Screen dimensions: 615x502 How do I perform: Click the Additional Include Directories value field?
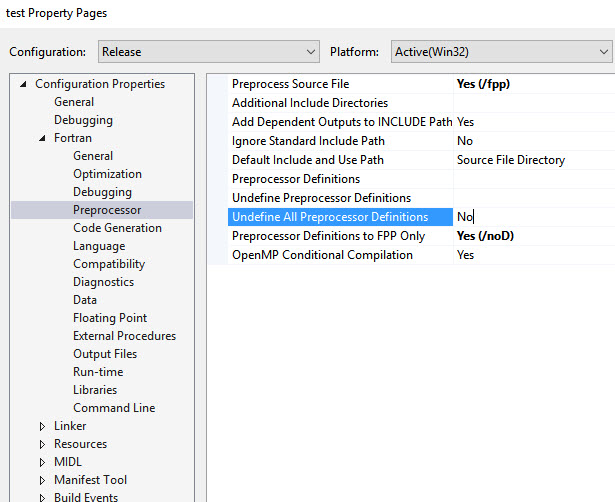533,103
